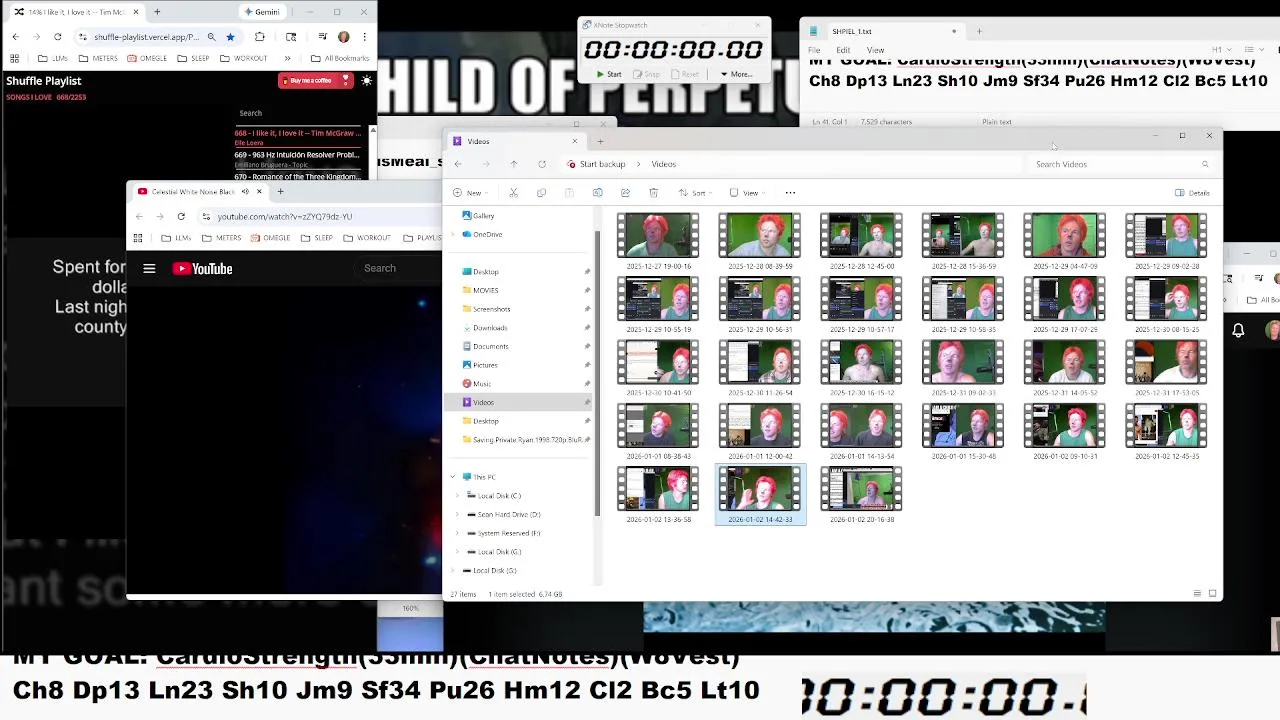Click the Delete trash icon in File Explorer
This screenshot has height=720, width=1280.
[653, 193]
